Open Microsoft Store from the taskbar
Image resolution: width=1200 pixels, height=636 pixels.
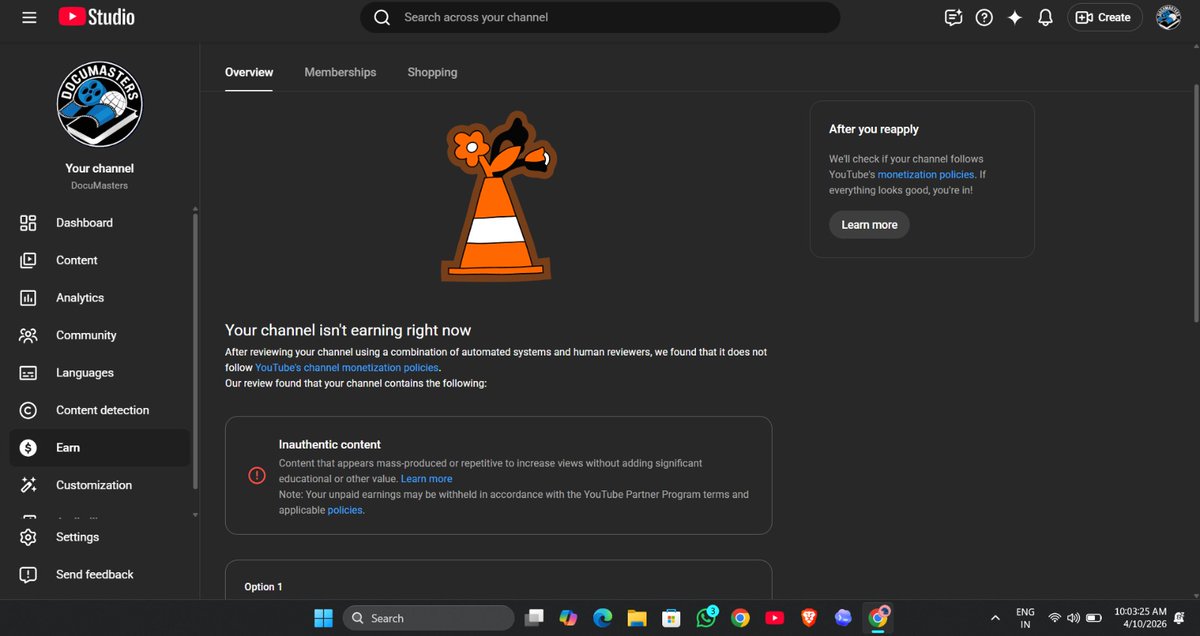coord(671,618)
